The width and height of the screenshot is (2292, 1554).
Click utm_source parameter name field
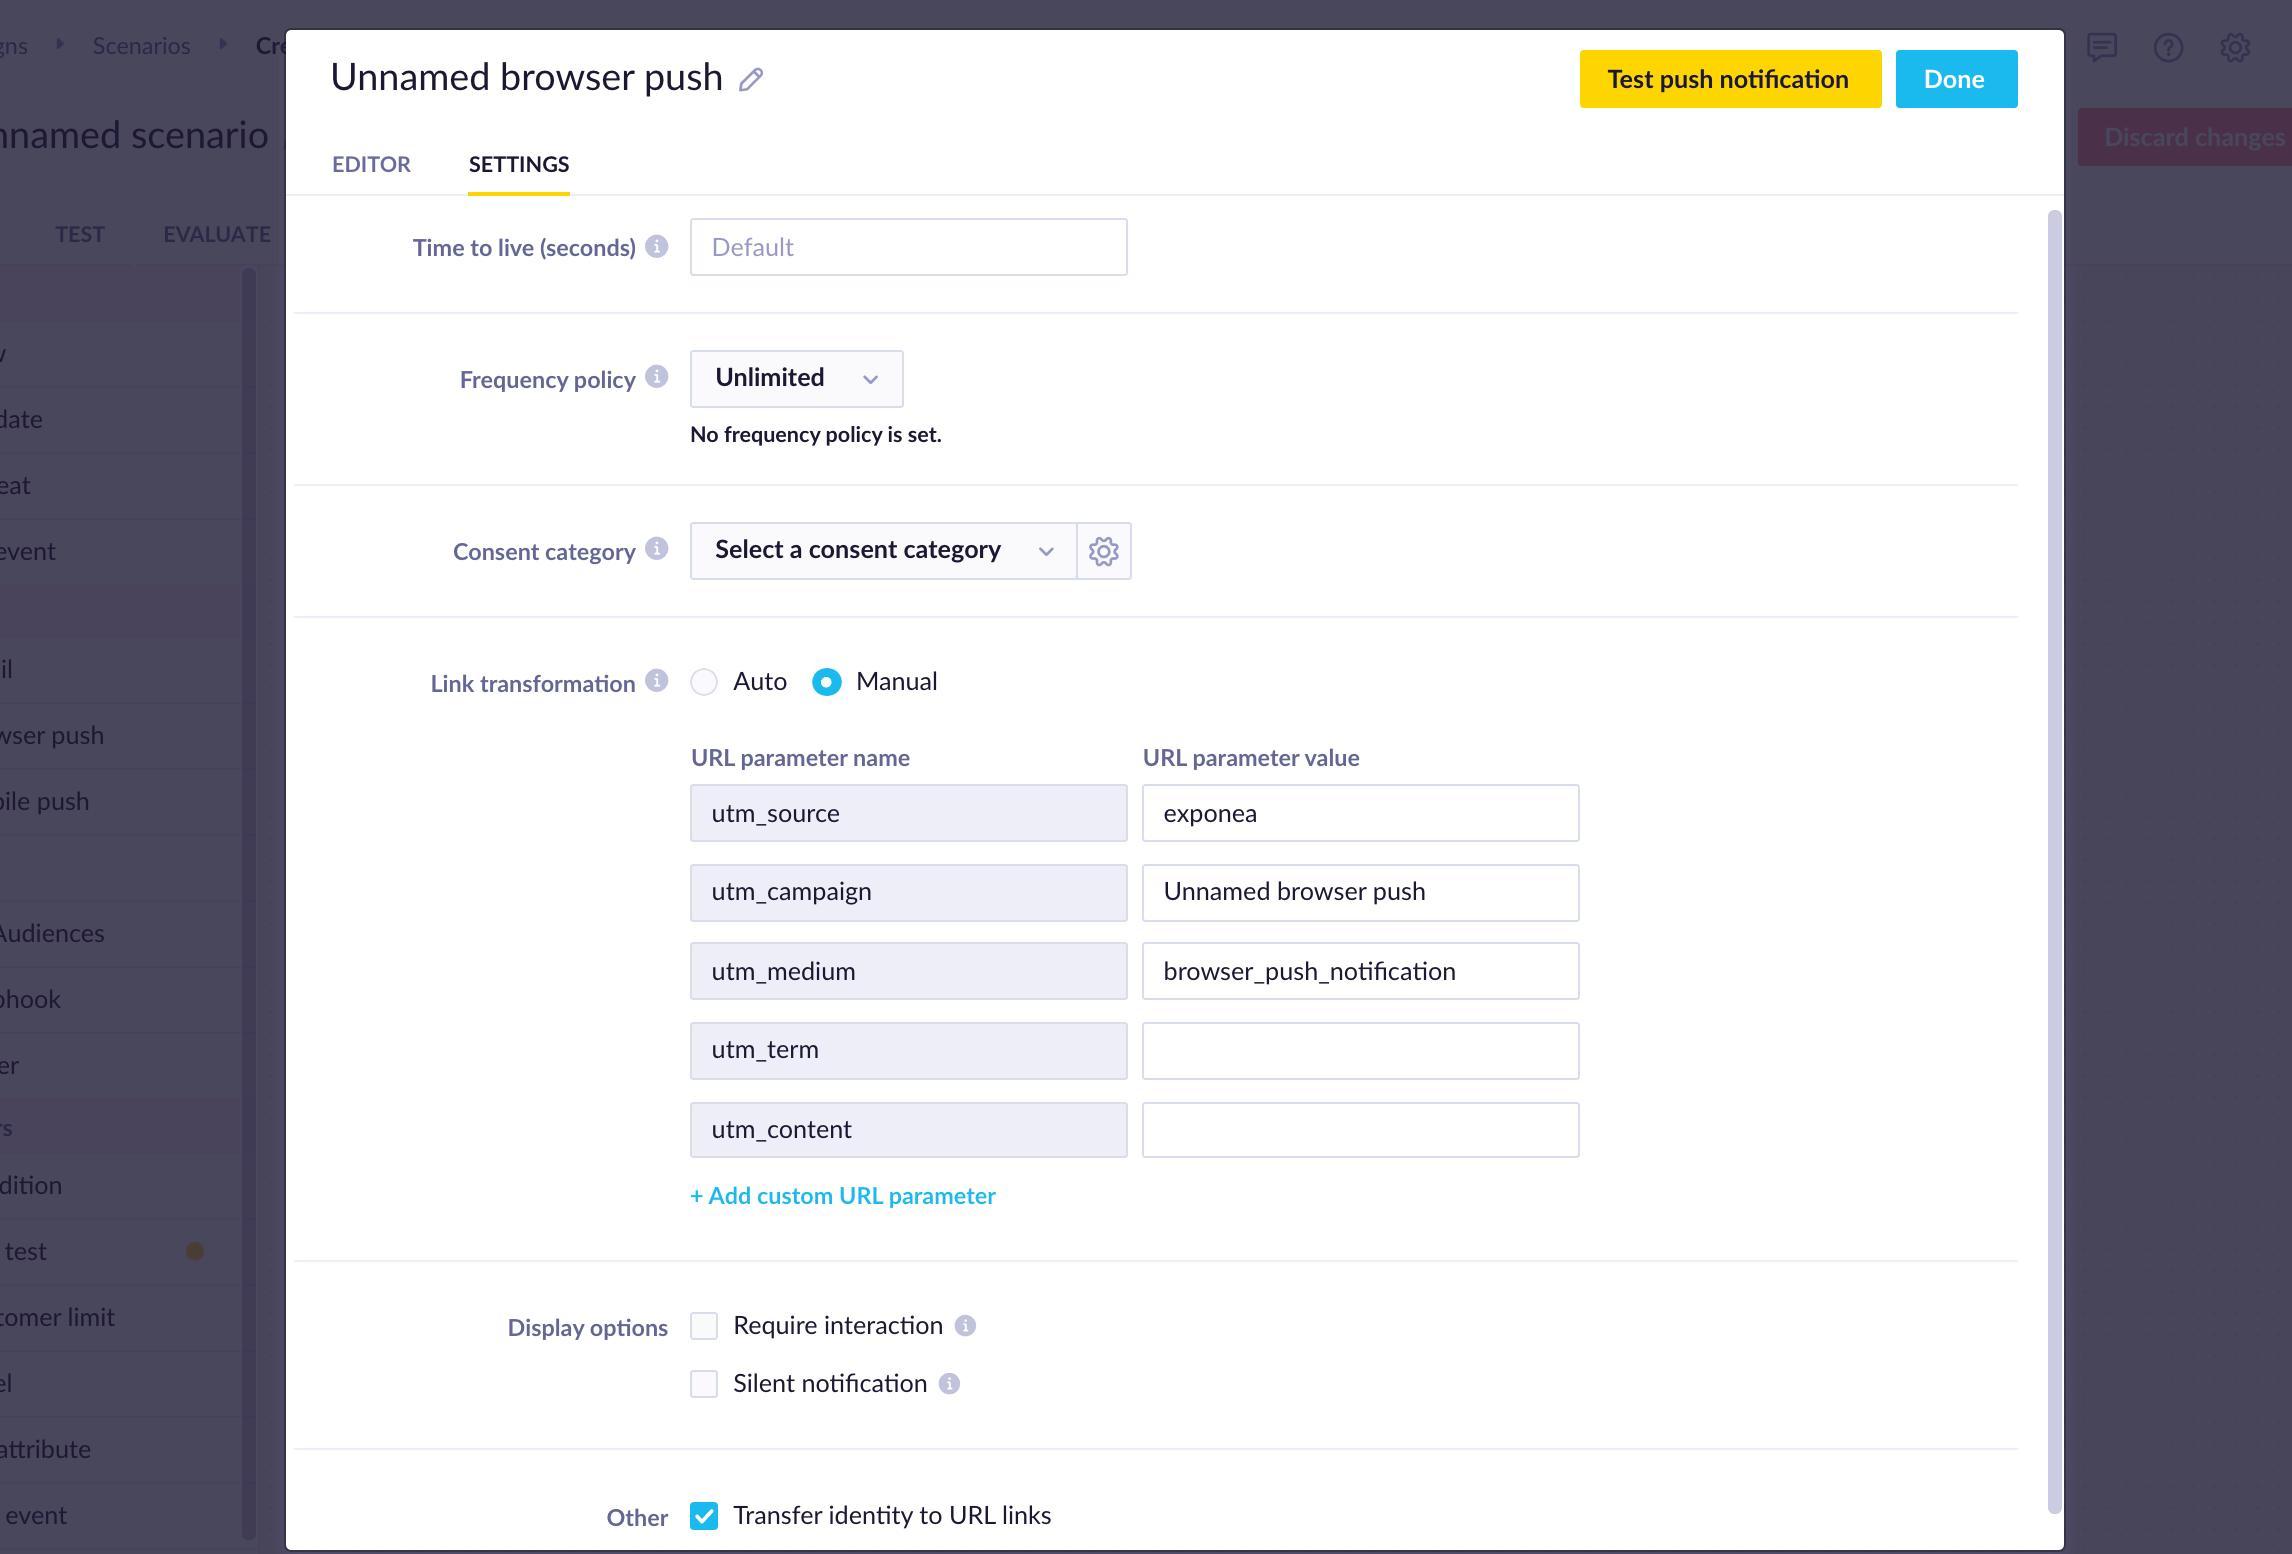pos(909,813)
